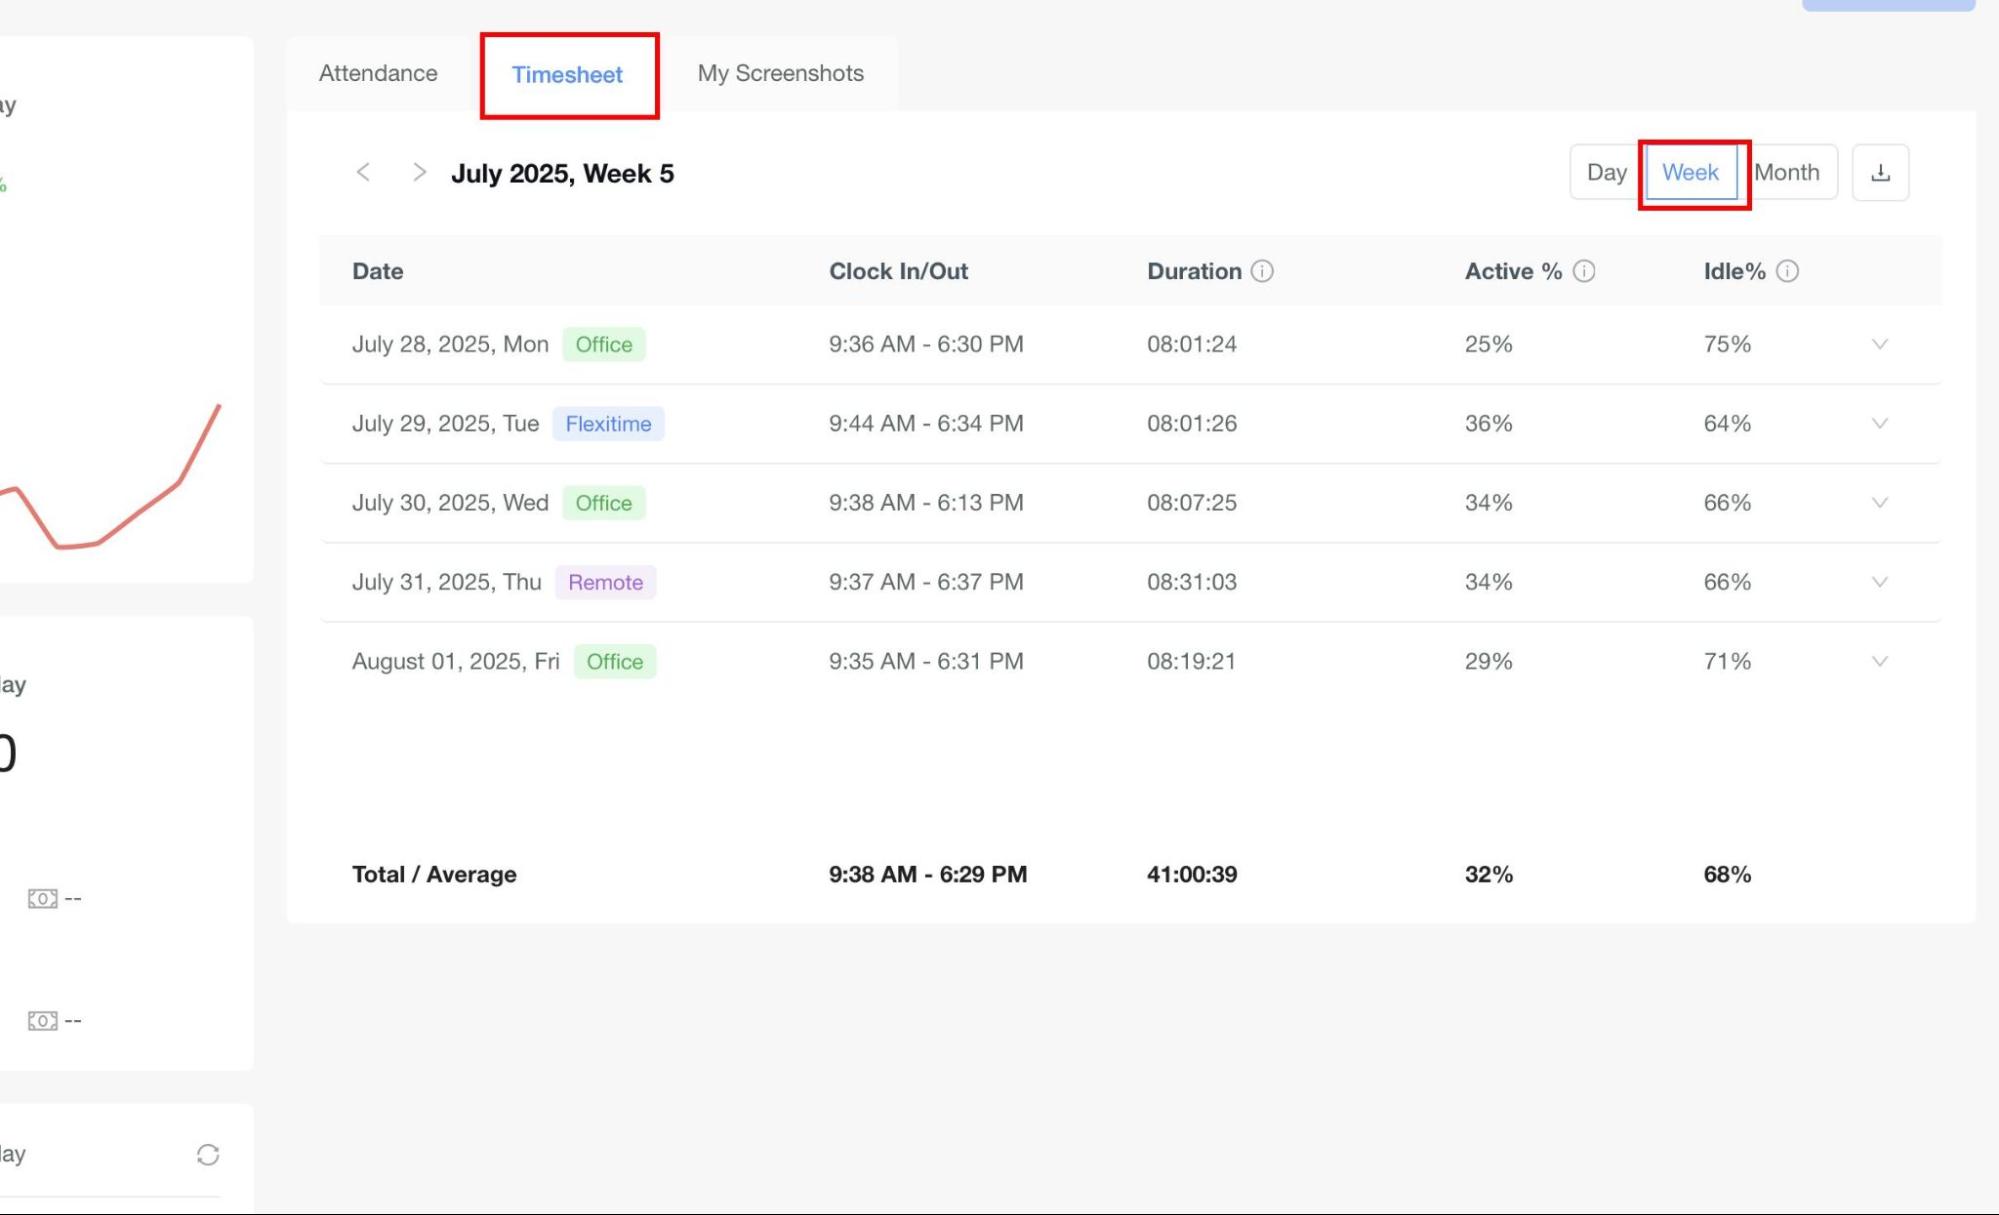Expand the July 30 Wednesday row
This screenshot has width=1999, height=1215.
1879,503
